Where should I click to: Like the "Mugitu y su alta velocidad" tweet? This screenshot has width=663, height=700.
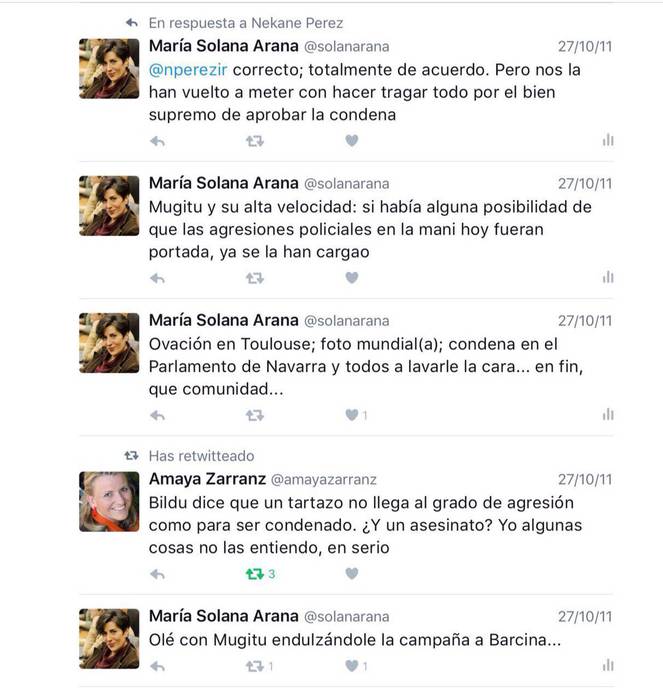(x=351, y=278)
